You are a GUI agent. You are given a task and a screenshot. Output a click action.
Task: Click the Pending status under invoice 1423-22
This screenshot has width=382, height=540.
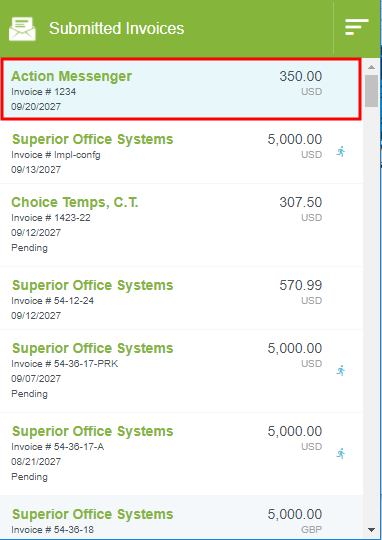pyautogui.click(x=29, y=248)
